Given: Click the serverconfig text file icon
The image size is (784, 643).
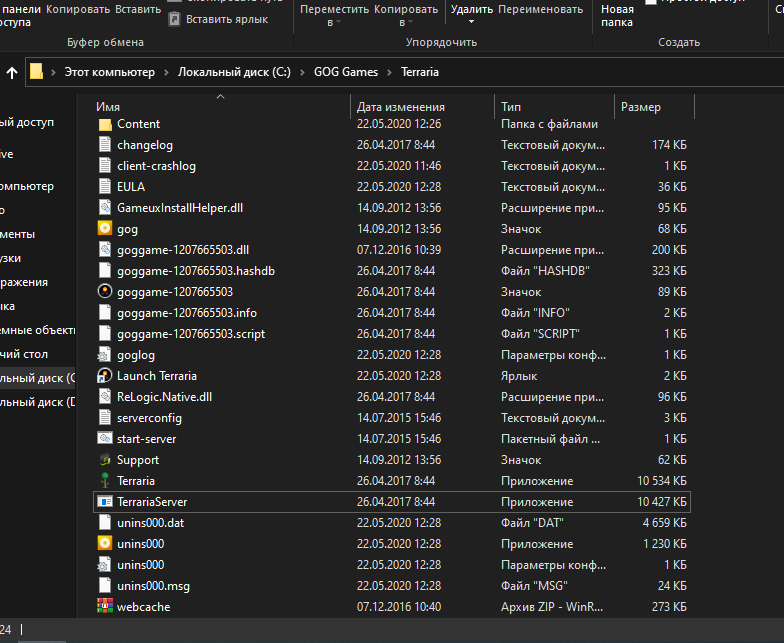Looking at the screenshot, I should pyautogui.click(x=105, y=418).
